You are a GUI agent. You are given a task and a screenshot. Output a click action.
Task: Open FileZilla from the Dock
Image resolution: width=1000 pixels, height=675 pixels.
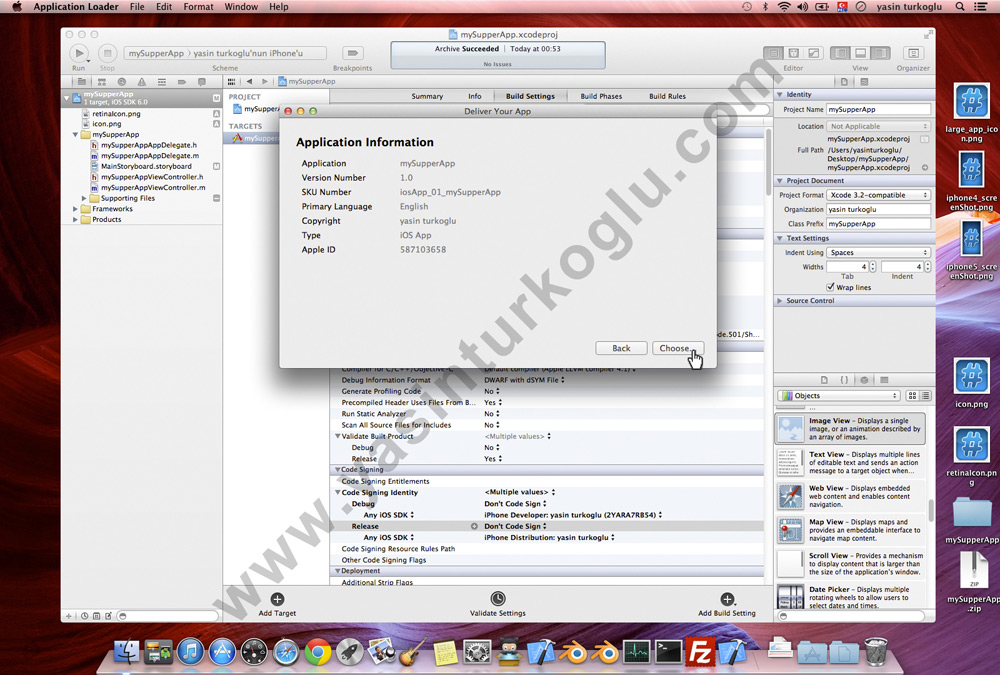click(700, 652)
